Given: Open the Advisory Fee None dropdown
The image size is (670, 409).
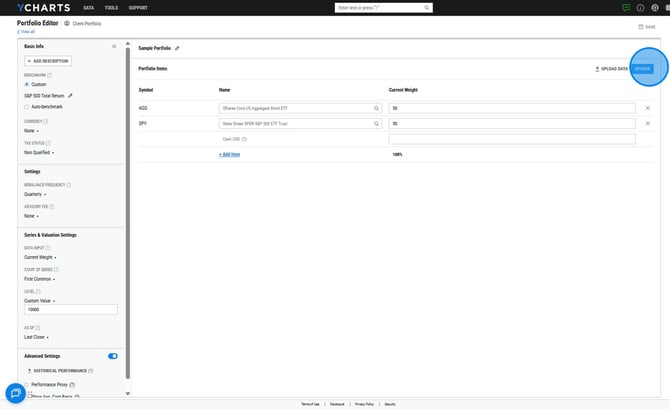Looking at the screenshot, I should click(31, 216).
